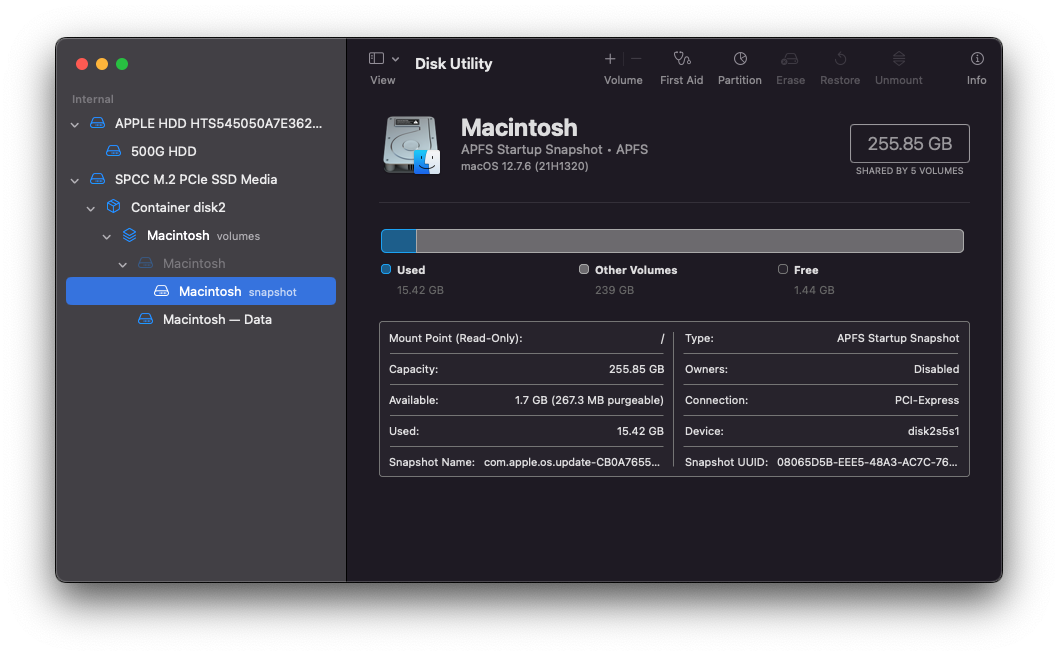The image size is (1058, 656).
Task: Click the Add Volume plus button
Action: coord(610,59)
